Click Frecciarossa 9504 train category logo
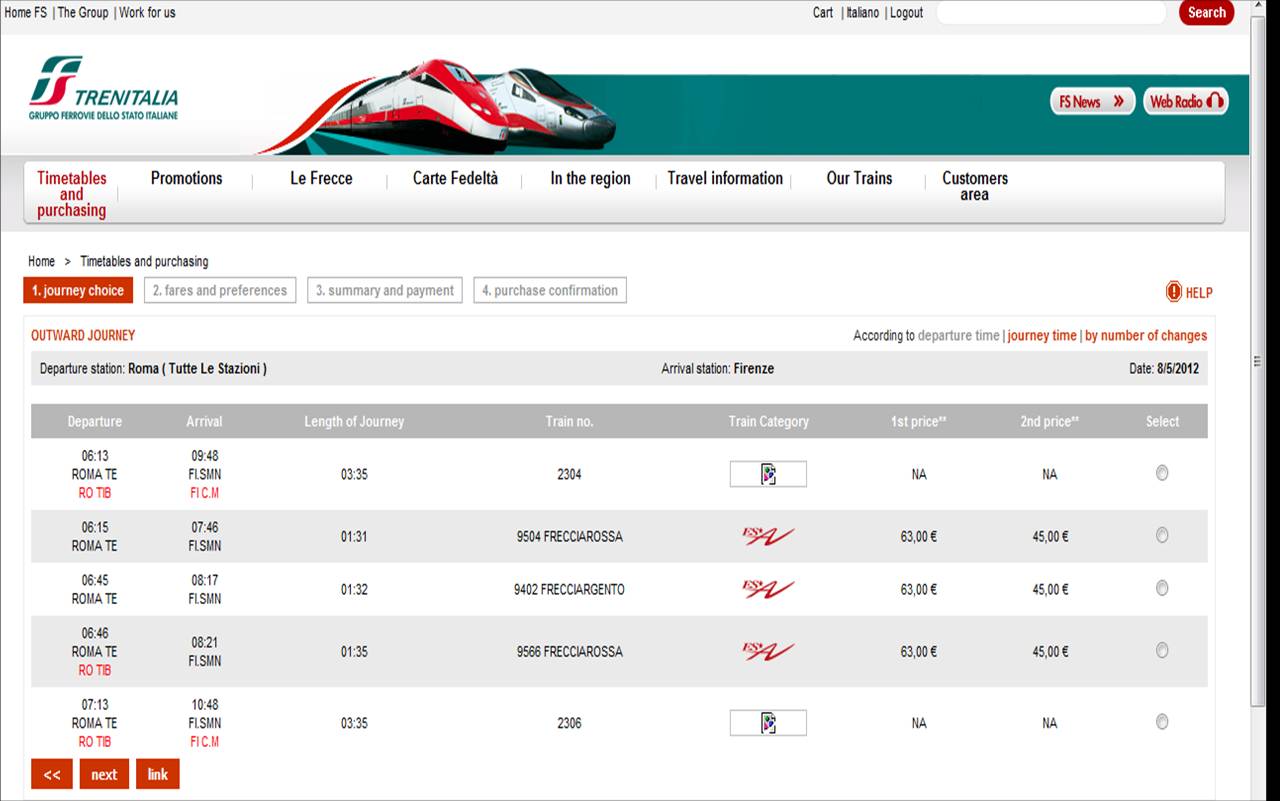Viewport: 1280px width, 801px height. (x=768, y=537)
